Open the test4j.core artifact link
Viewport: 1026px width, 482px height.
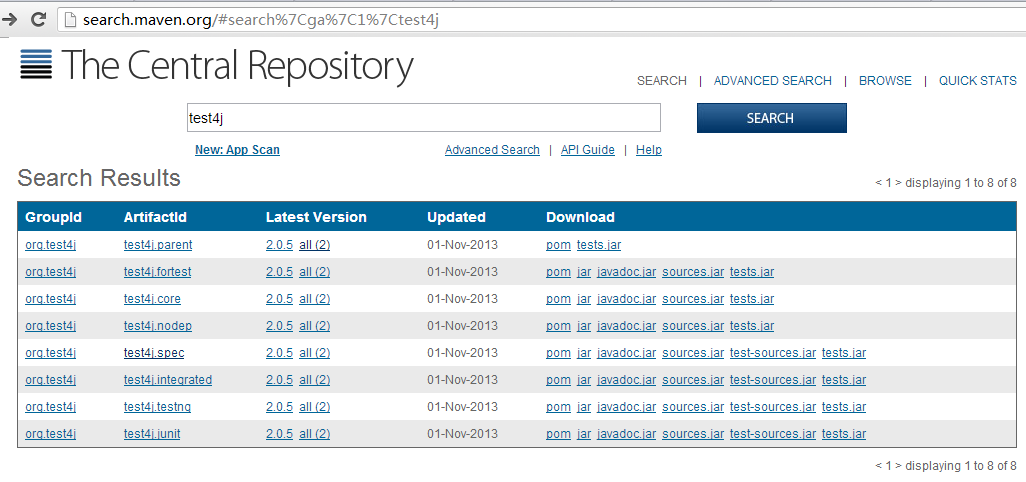152,299
